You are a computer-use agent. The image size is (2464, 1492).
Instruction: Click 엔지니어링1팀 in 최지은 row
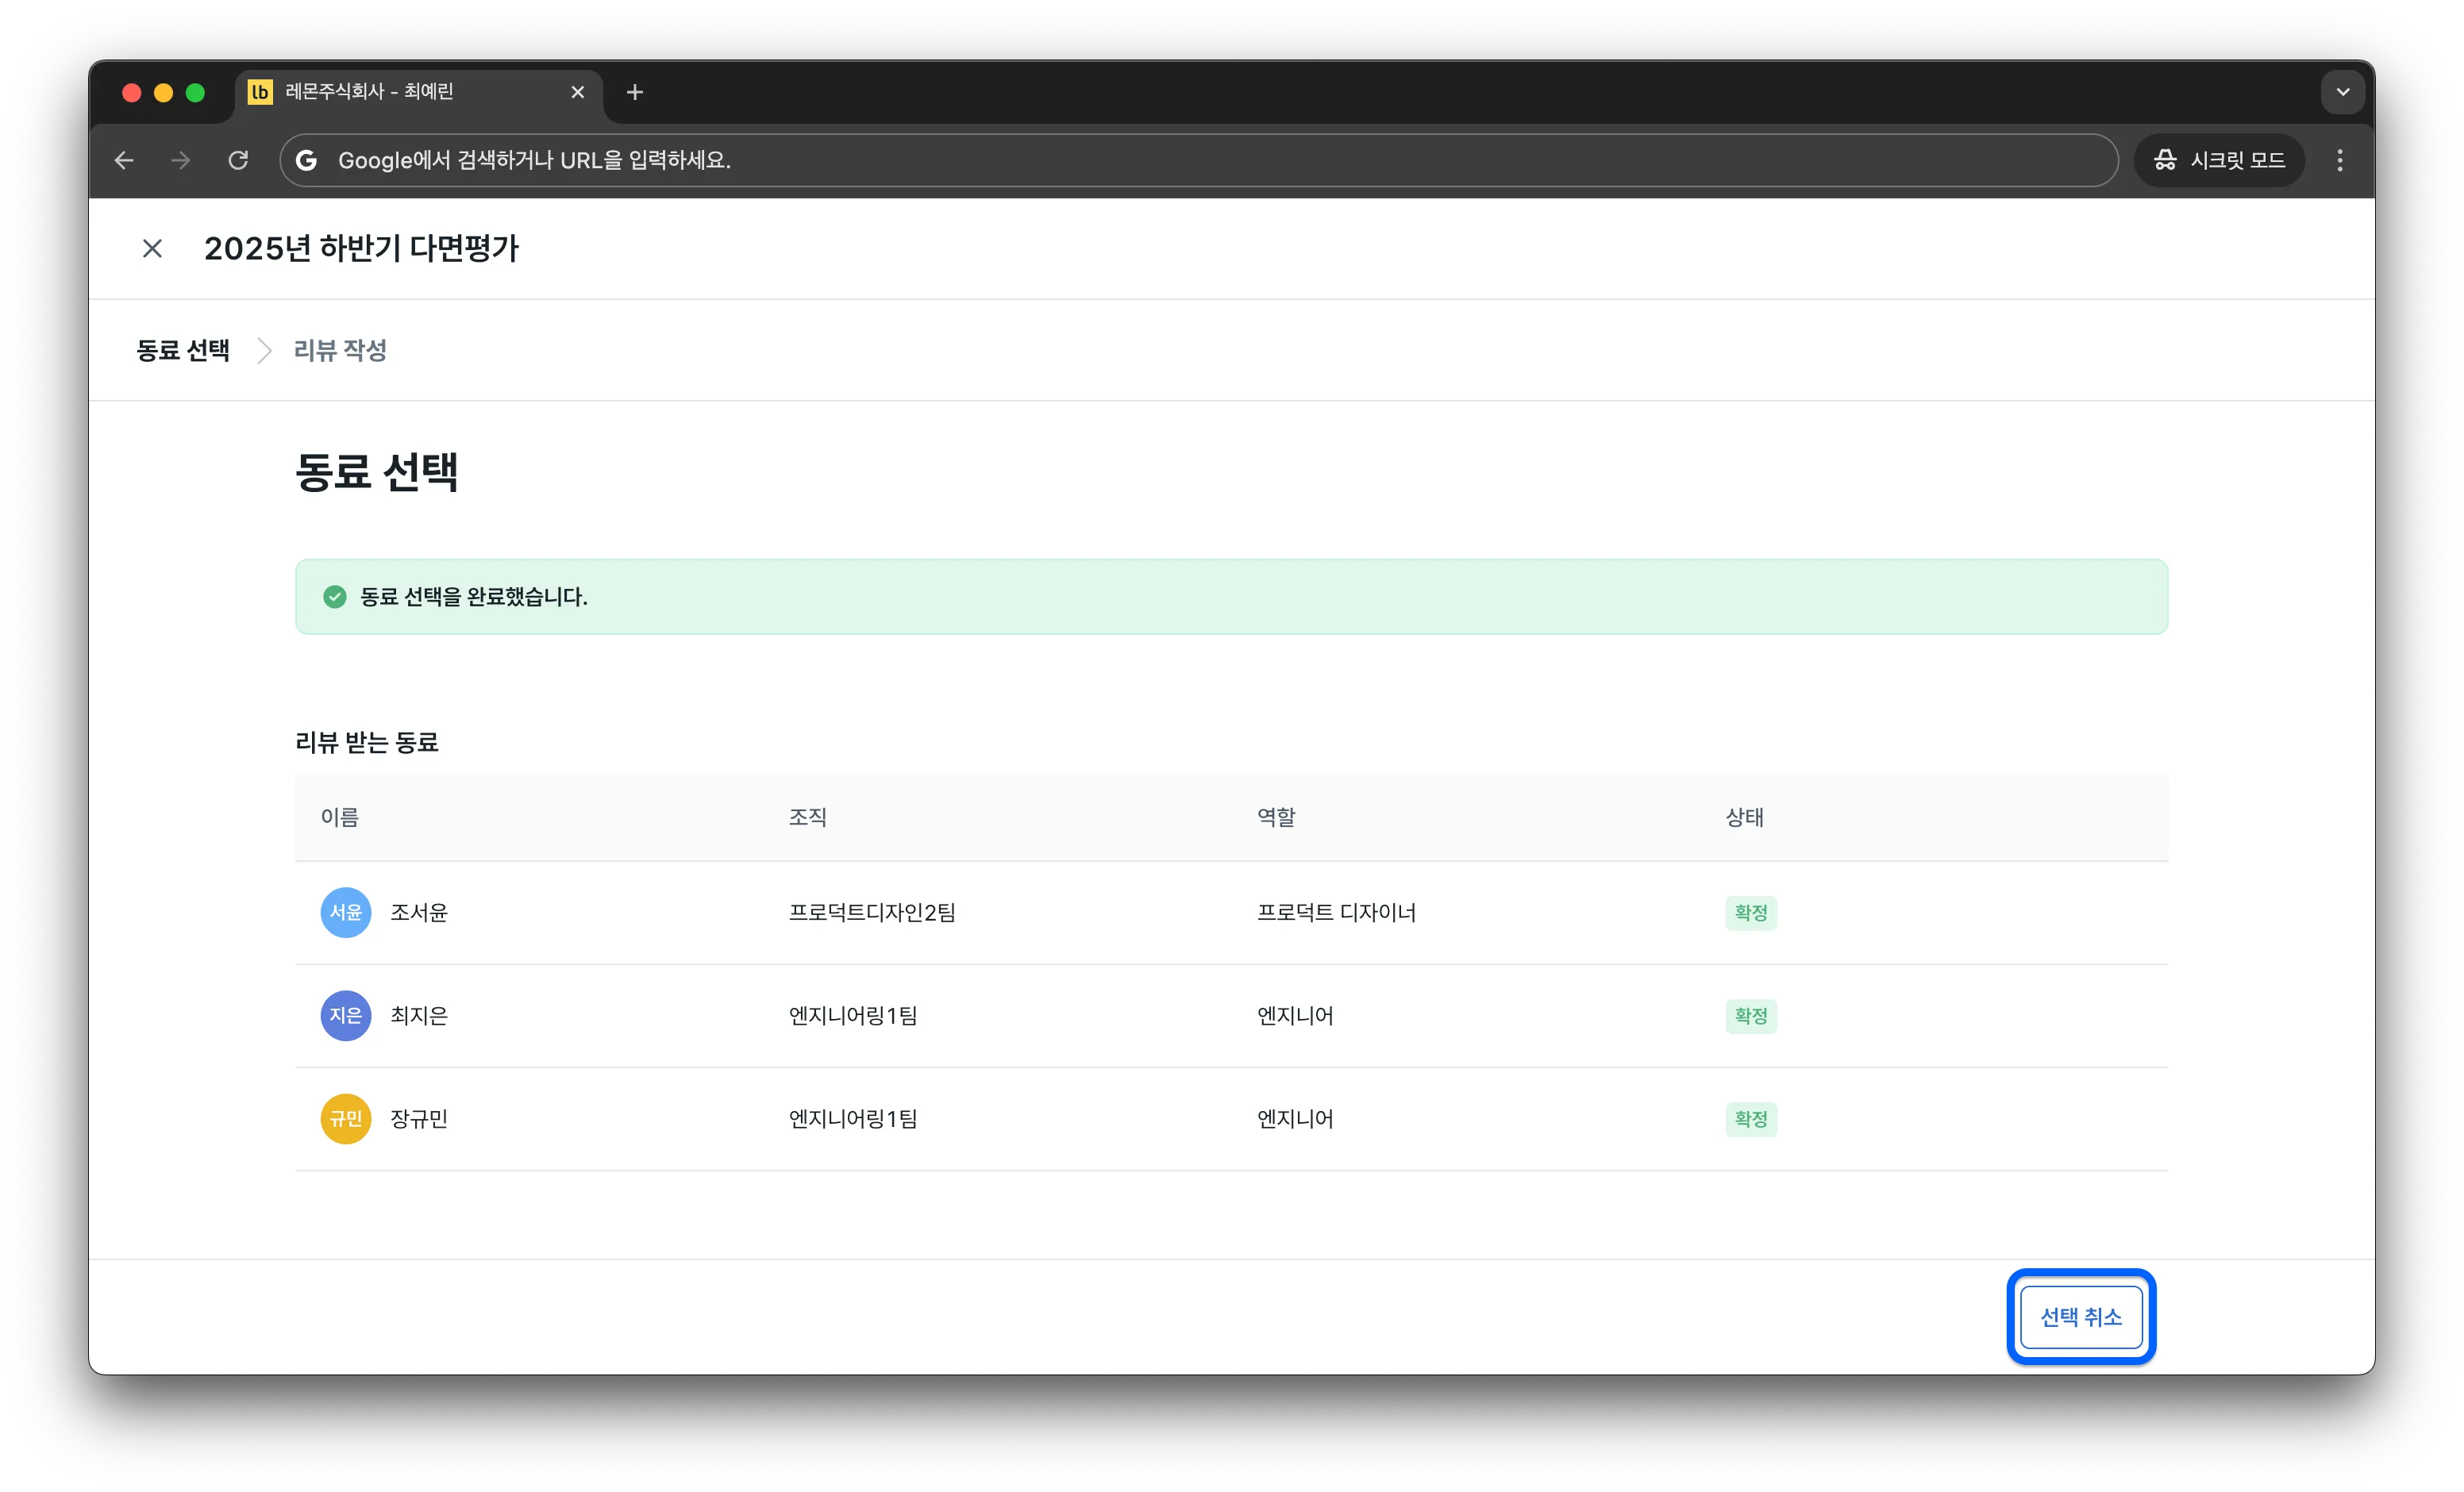point(853,1015)
